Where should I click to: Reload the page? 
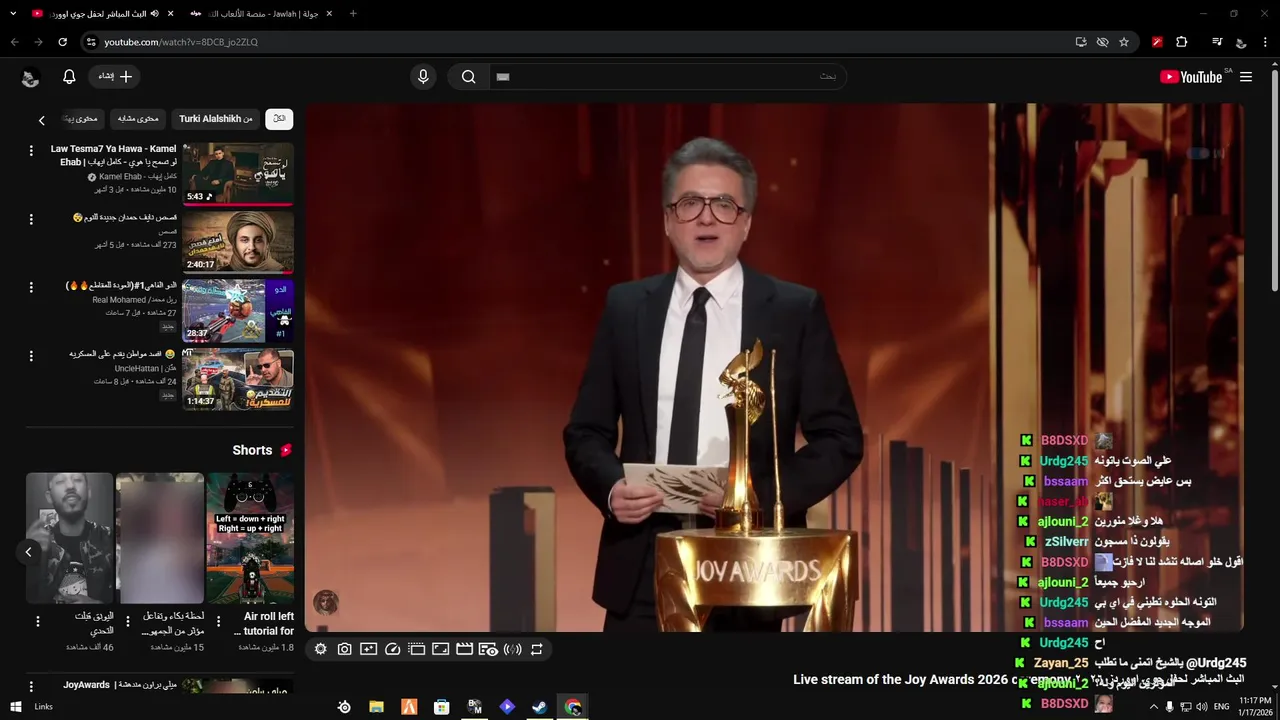coord(62,42)
